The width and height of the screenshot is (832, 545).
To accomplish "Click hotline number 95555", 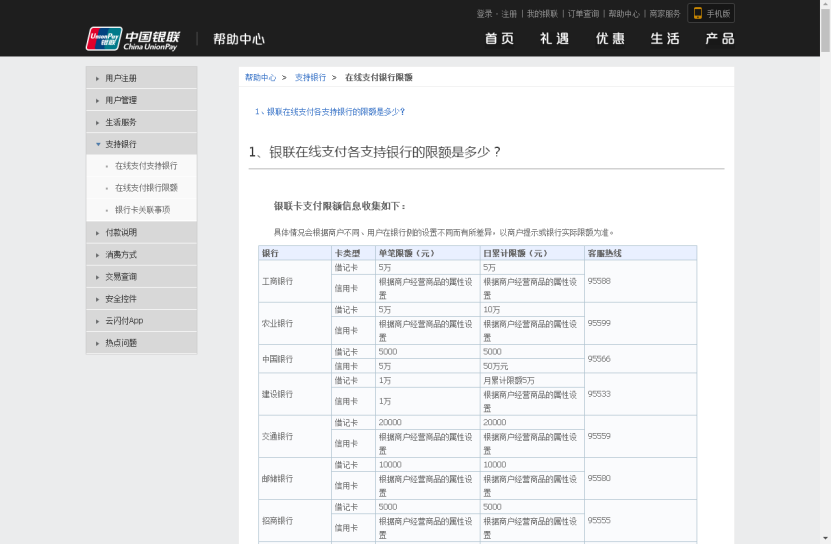I will (x=599, y=521).
